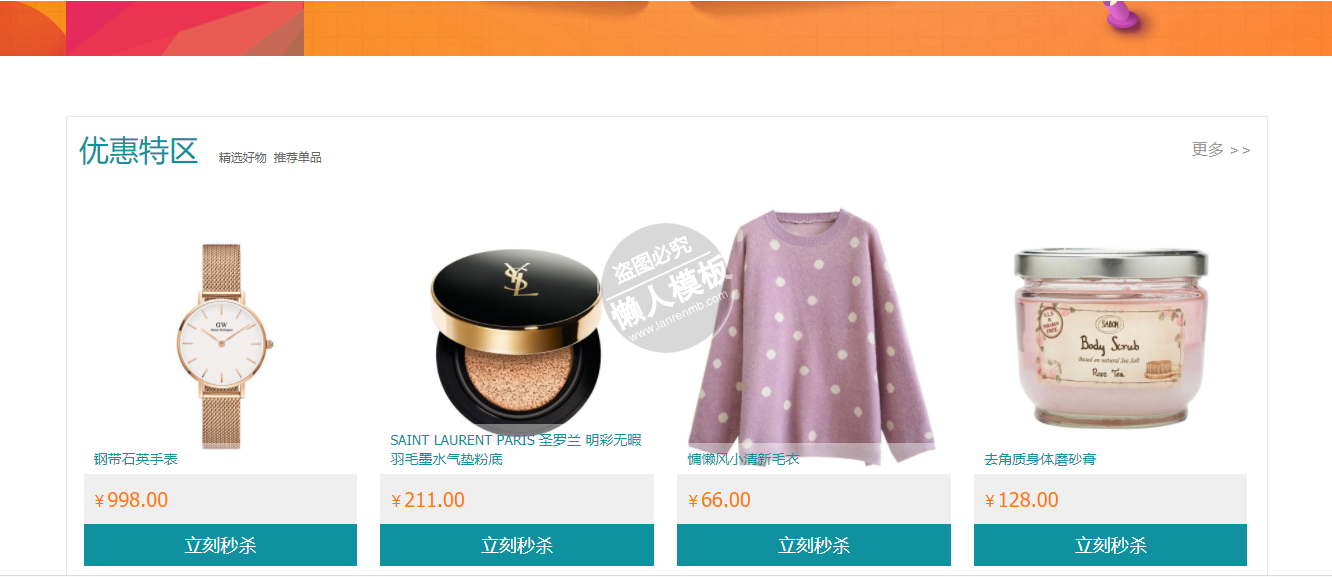Open the 钢带石英手表 product title

(136, 459)
